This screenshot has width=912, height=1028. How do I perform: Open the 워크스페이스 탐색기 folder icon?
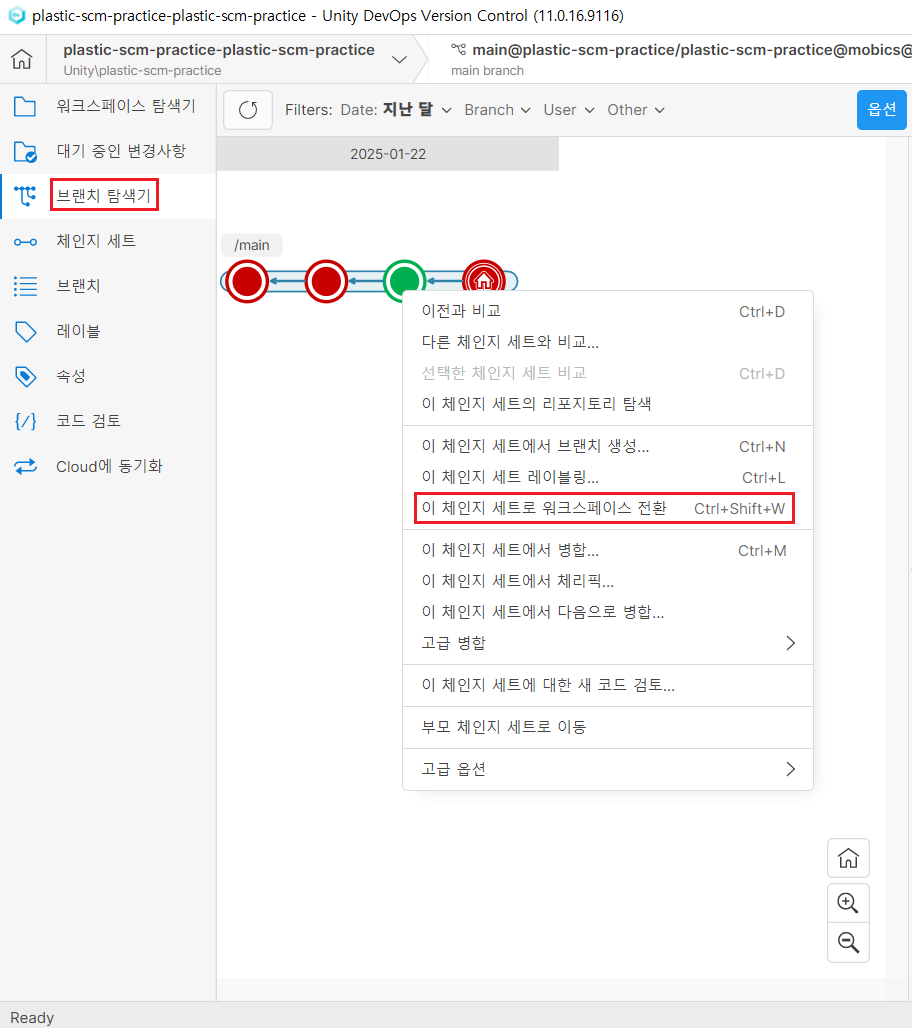[25, 106]
